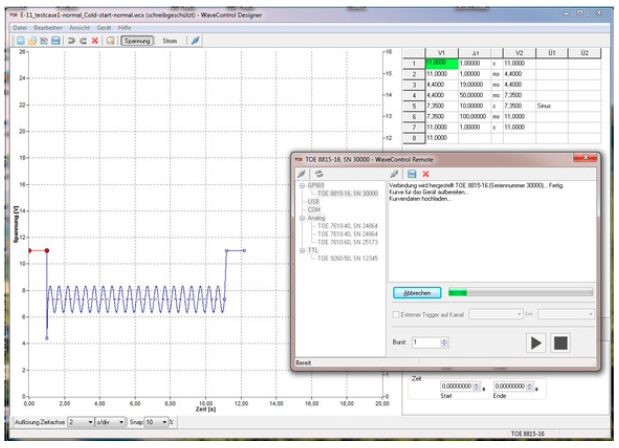Click the connect plug icon in Remote window
Viewport: 619px width, 448px height.
point(302,174)
